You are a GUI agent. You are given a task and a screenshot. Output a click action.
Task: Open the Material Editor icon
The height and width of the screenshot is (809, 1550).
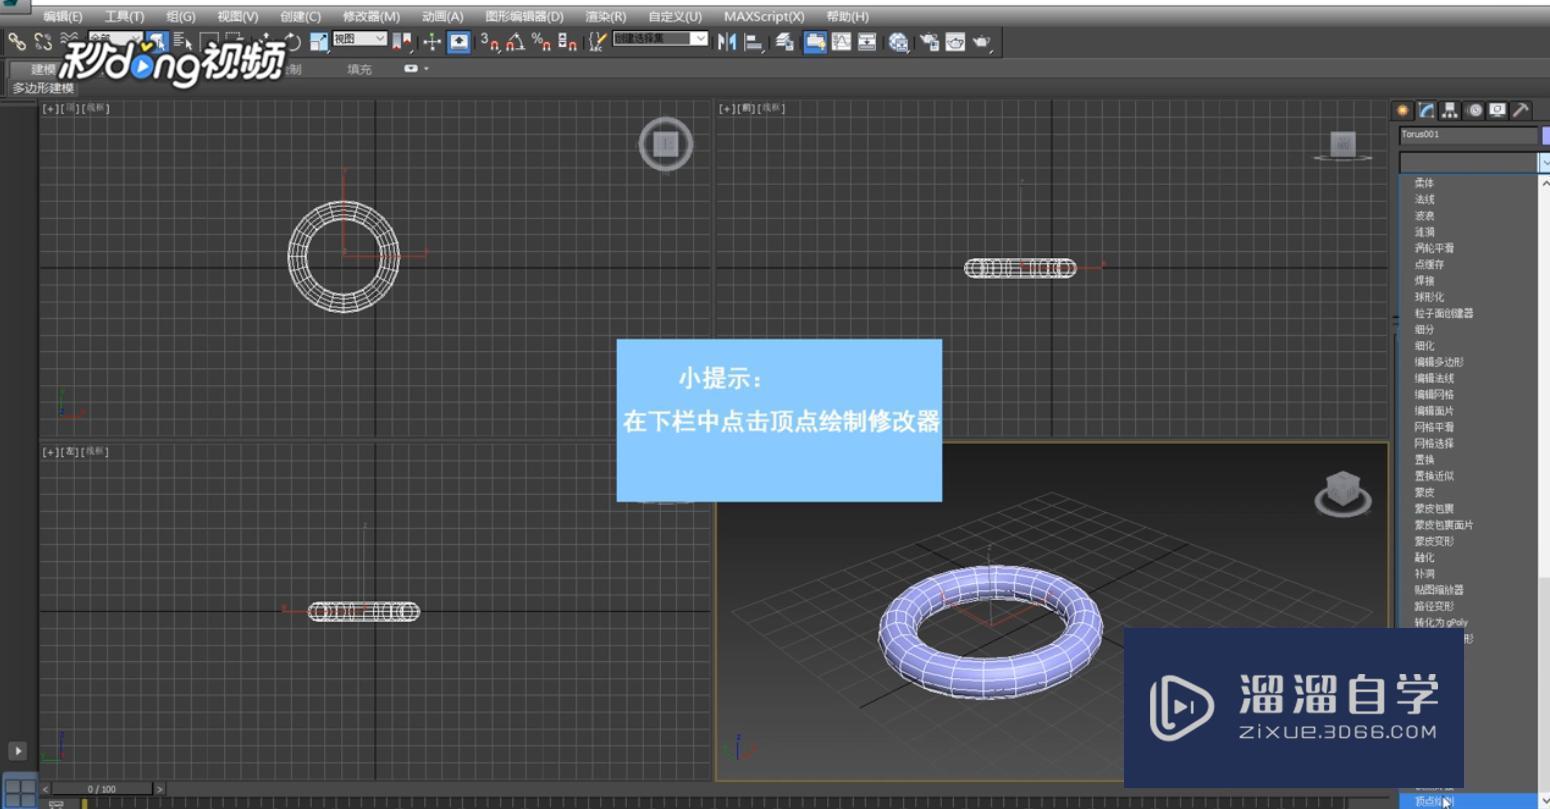point(898,42)
